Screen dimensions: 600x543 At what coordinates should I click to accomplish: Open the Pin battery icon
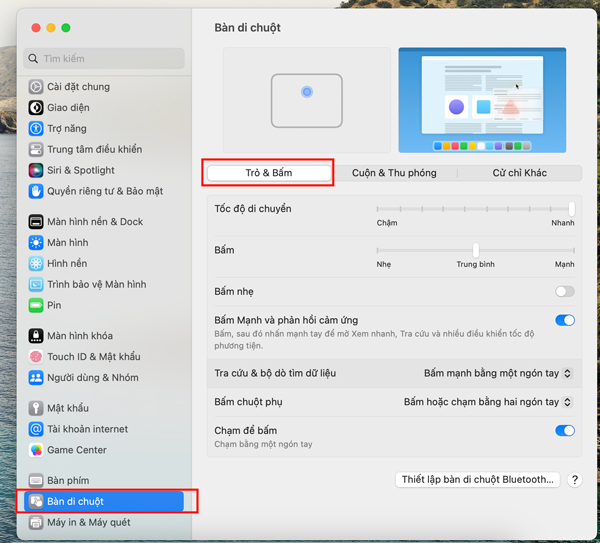click(36, 305)
